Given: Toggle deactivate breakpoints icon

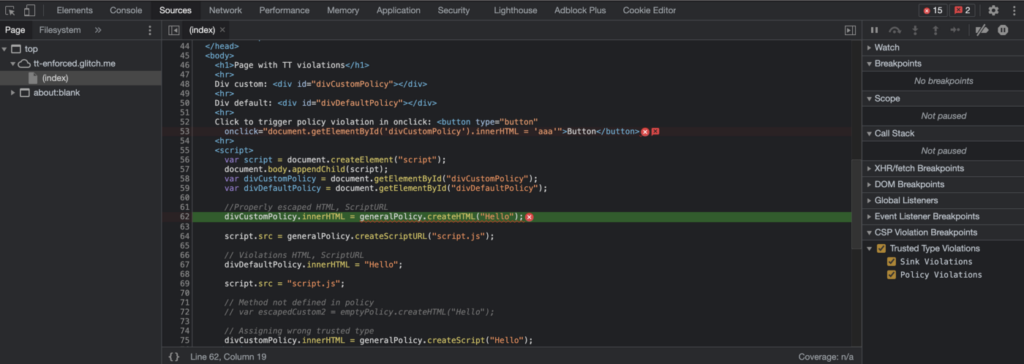Looking at the screenshot, I should click(x=982, y=30).
